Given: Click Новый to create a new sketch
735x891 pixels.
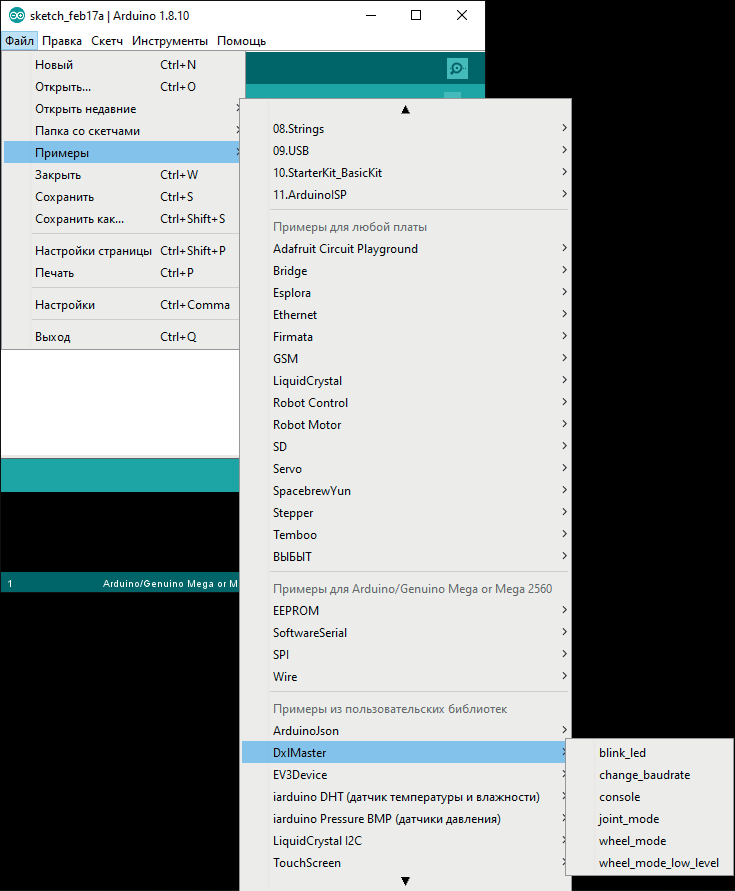Looking at the screenshot, I should 53,65.
